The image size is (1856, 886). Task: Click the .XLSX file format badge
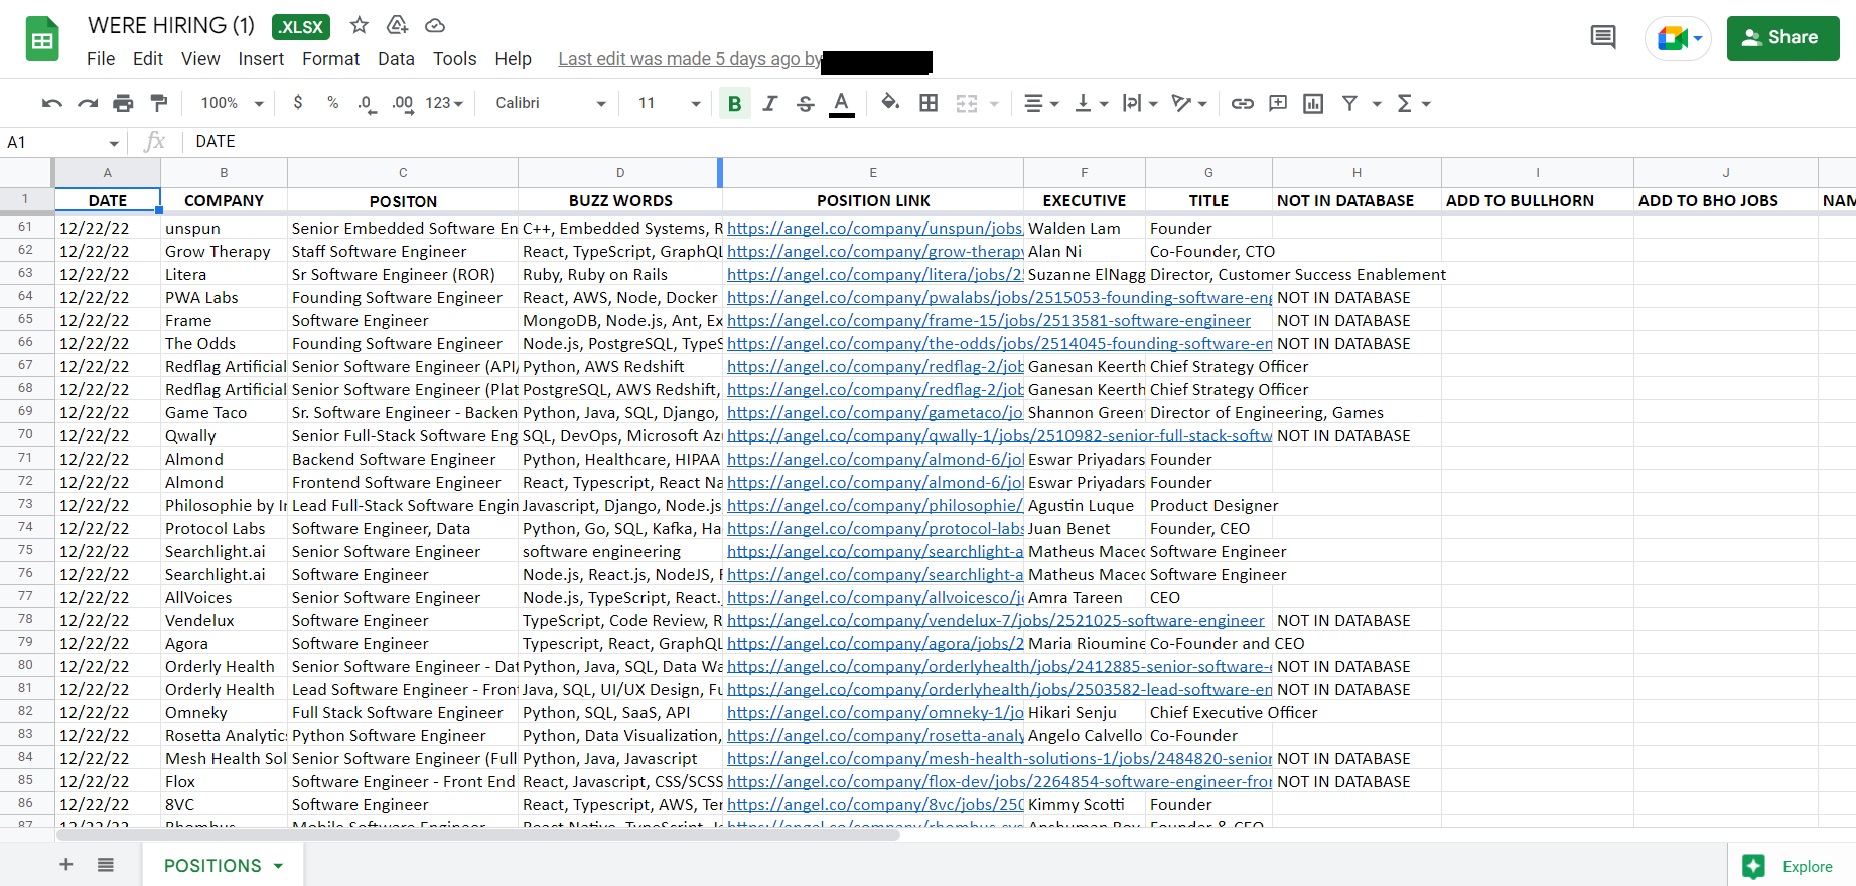(300, 26)
